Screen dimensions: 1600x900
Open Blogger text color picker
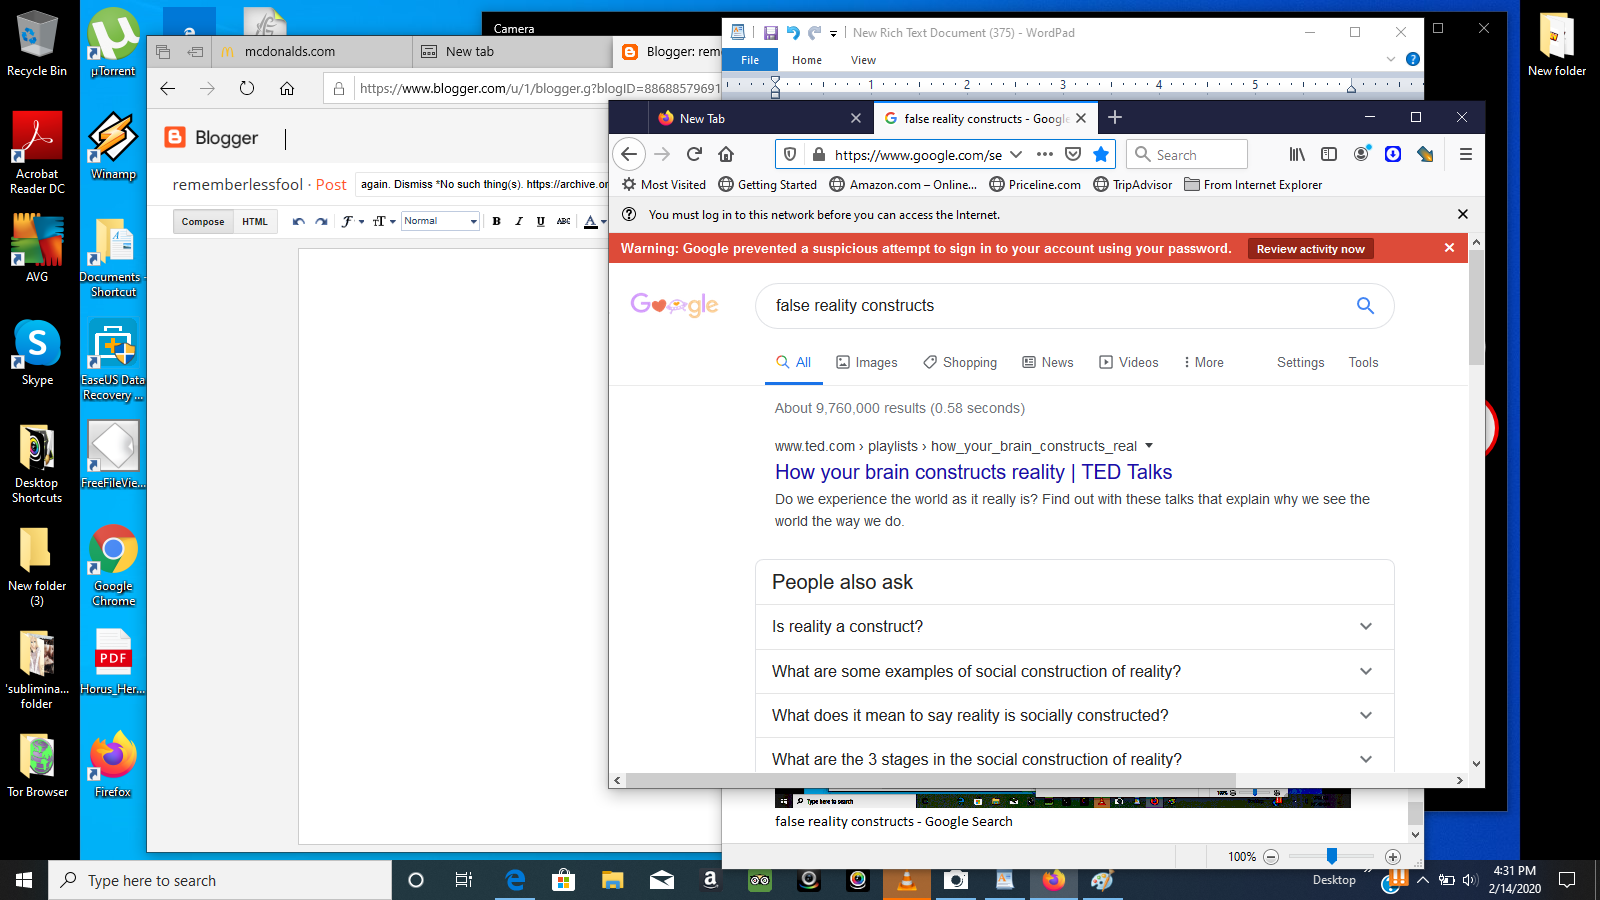[595, 221]
